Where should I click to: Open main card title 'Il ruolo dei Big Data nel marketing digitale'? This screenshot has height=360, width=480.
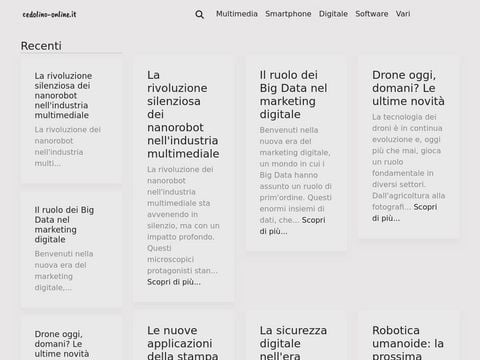[x=293, y=95]
